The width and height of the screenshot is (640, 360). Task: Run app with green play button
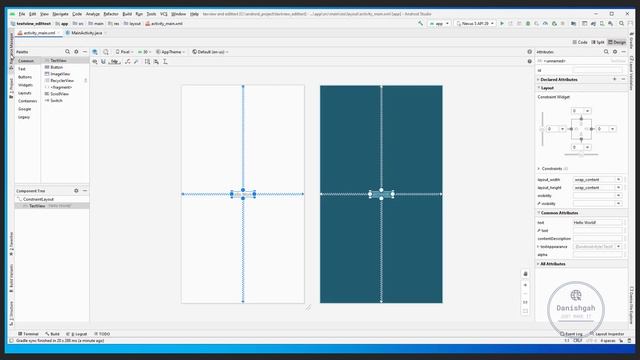(x=502, y=24)
